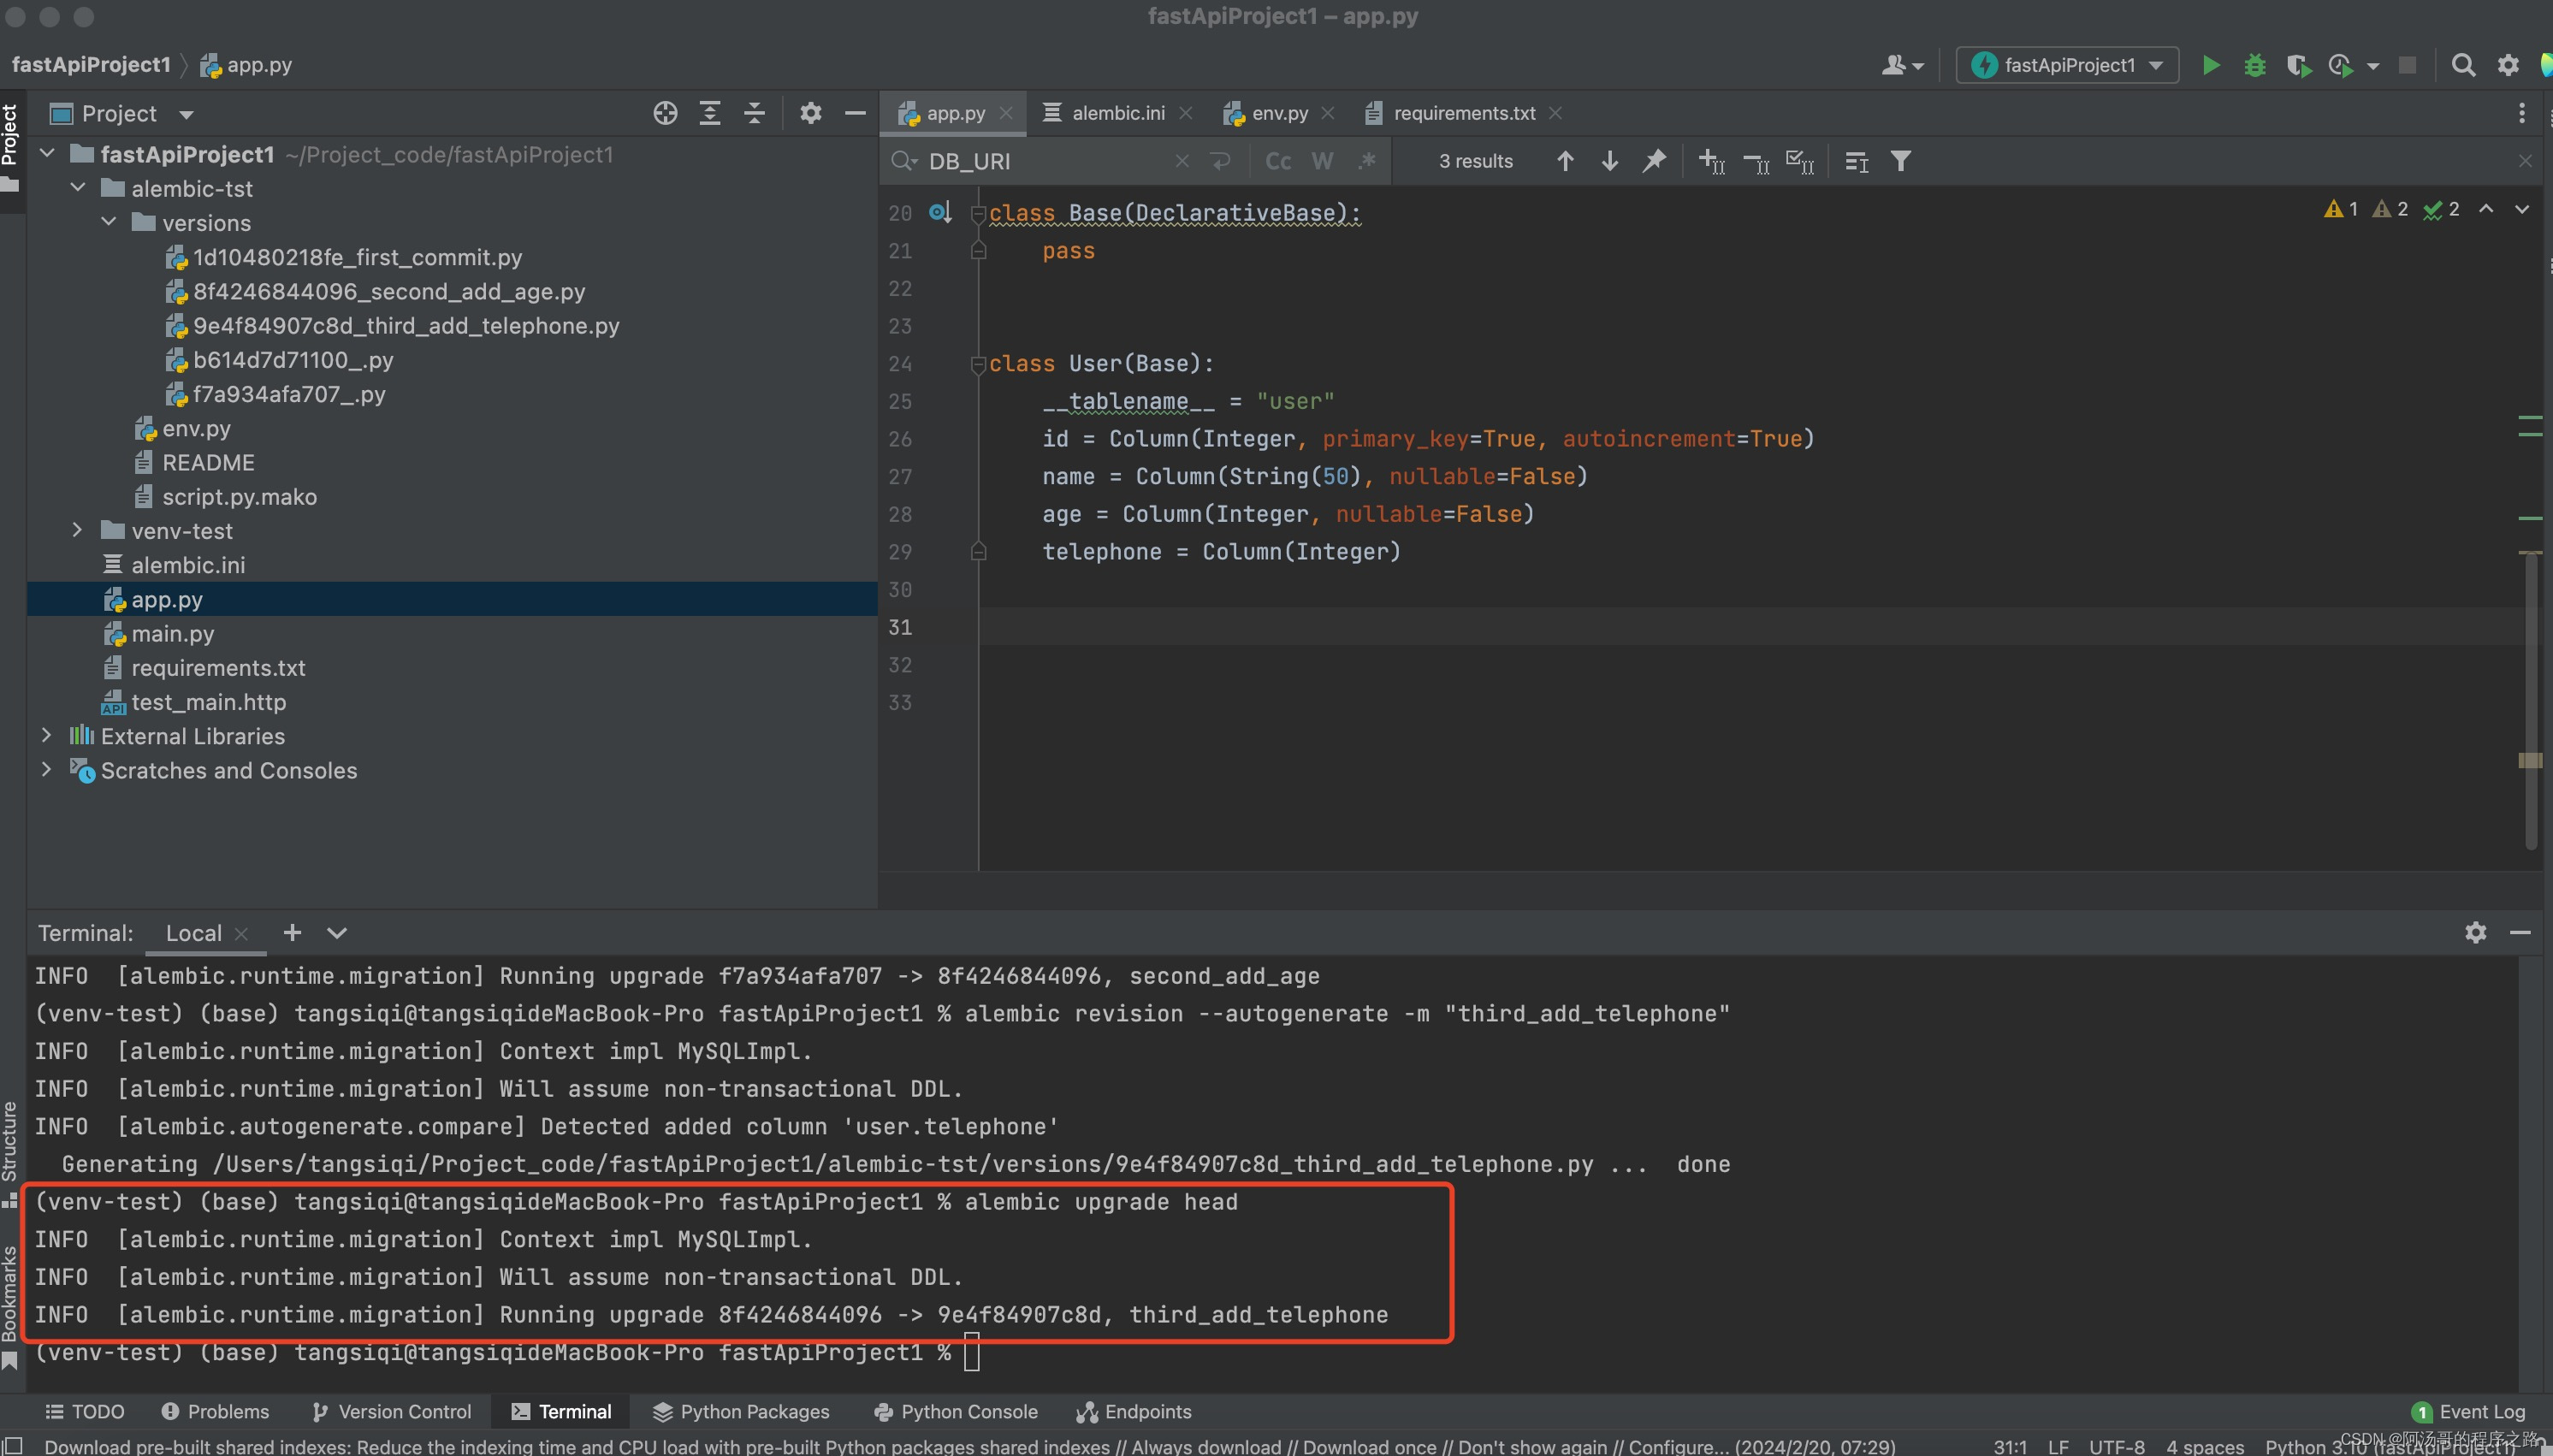Expand External Libraries node
Image resolution: width=2553 pixels, height=1456 pixels.
click(x=46, y=735)
